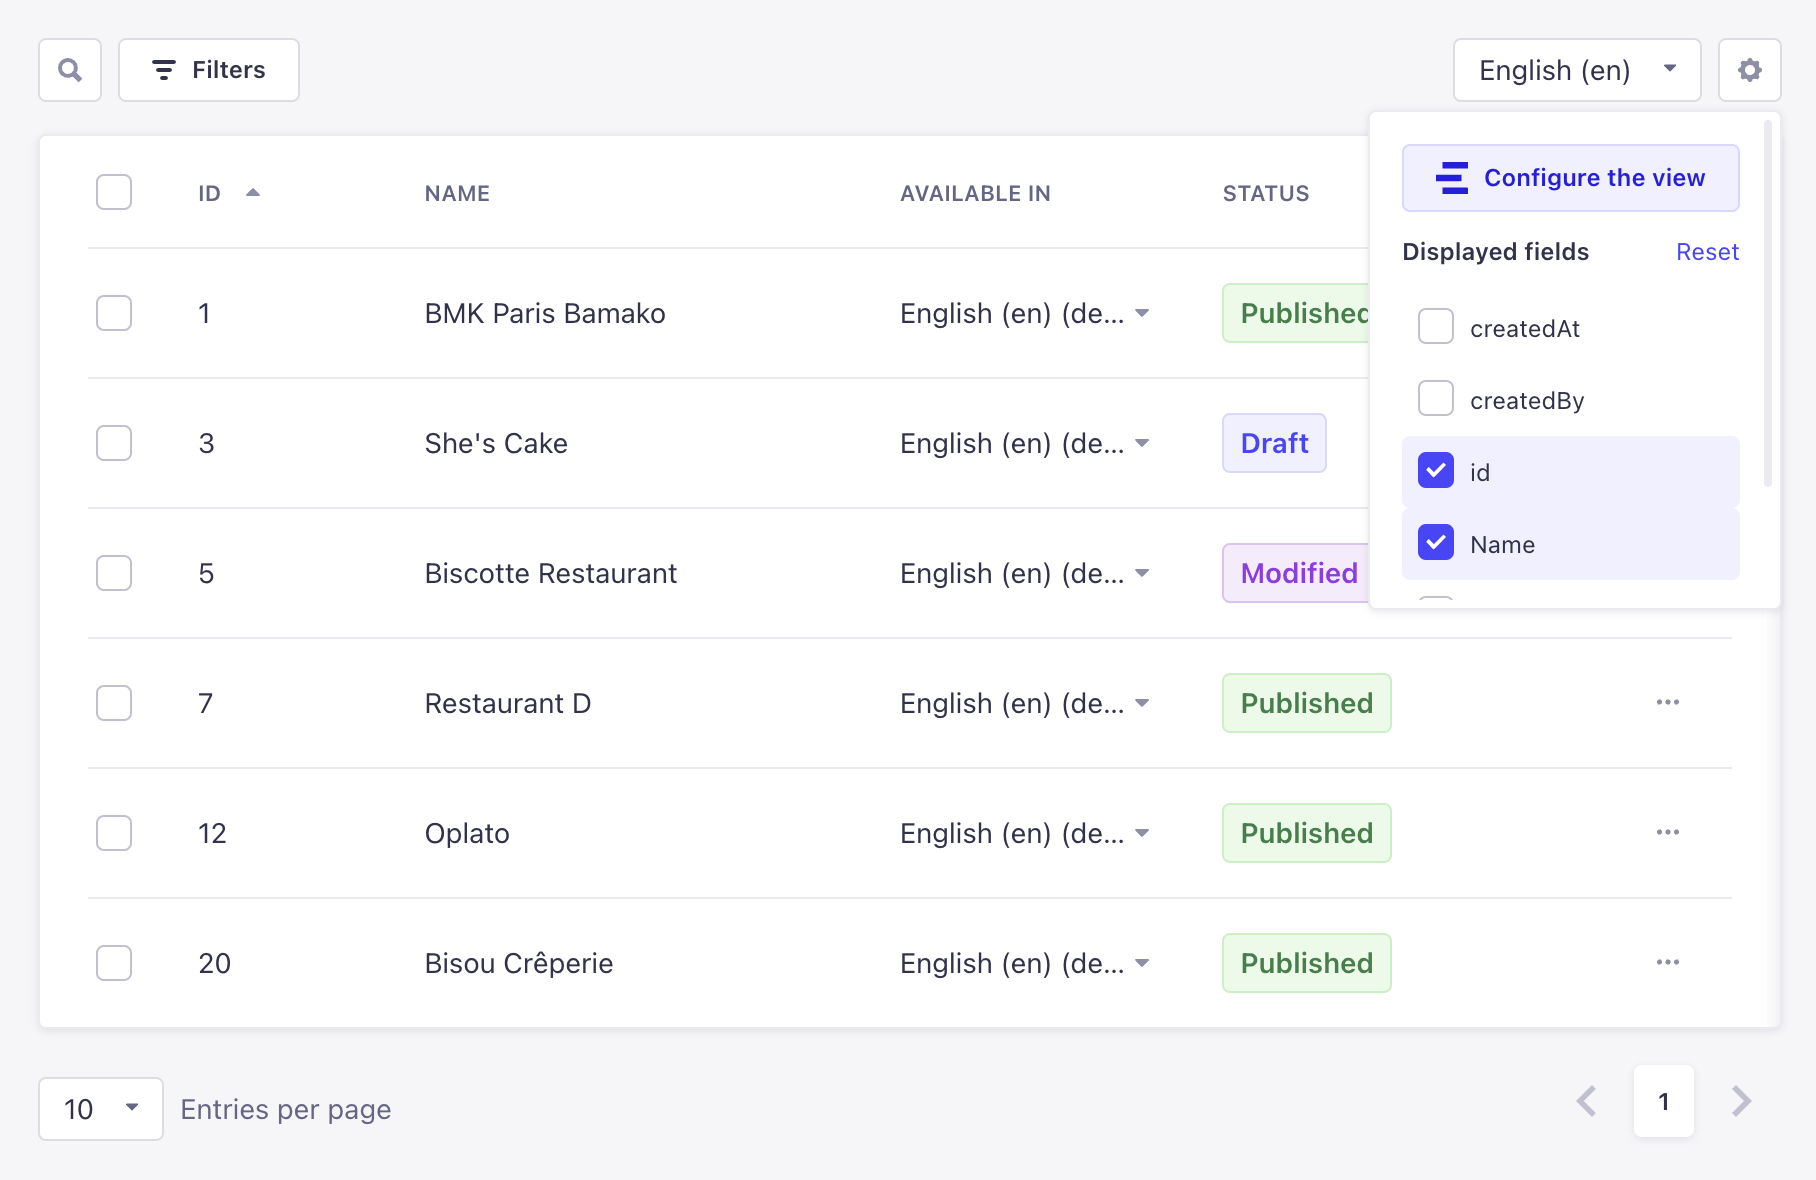The height and width of the screenshot is (1180, 1816).
Task: Expand Available In for BMK Paris Bamako
Action: [1143, 313]
